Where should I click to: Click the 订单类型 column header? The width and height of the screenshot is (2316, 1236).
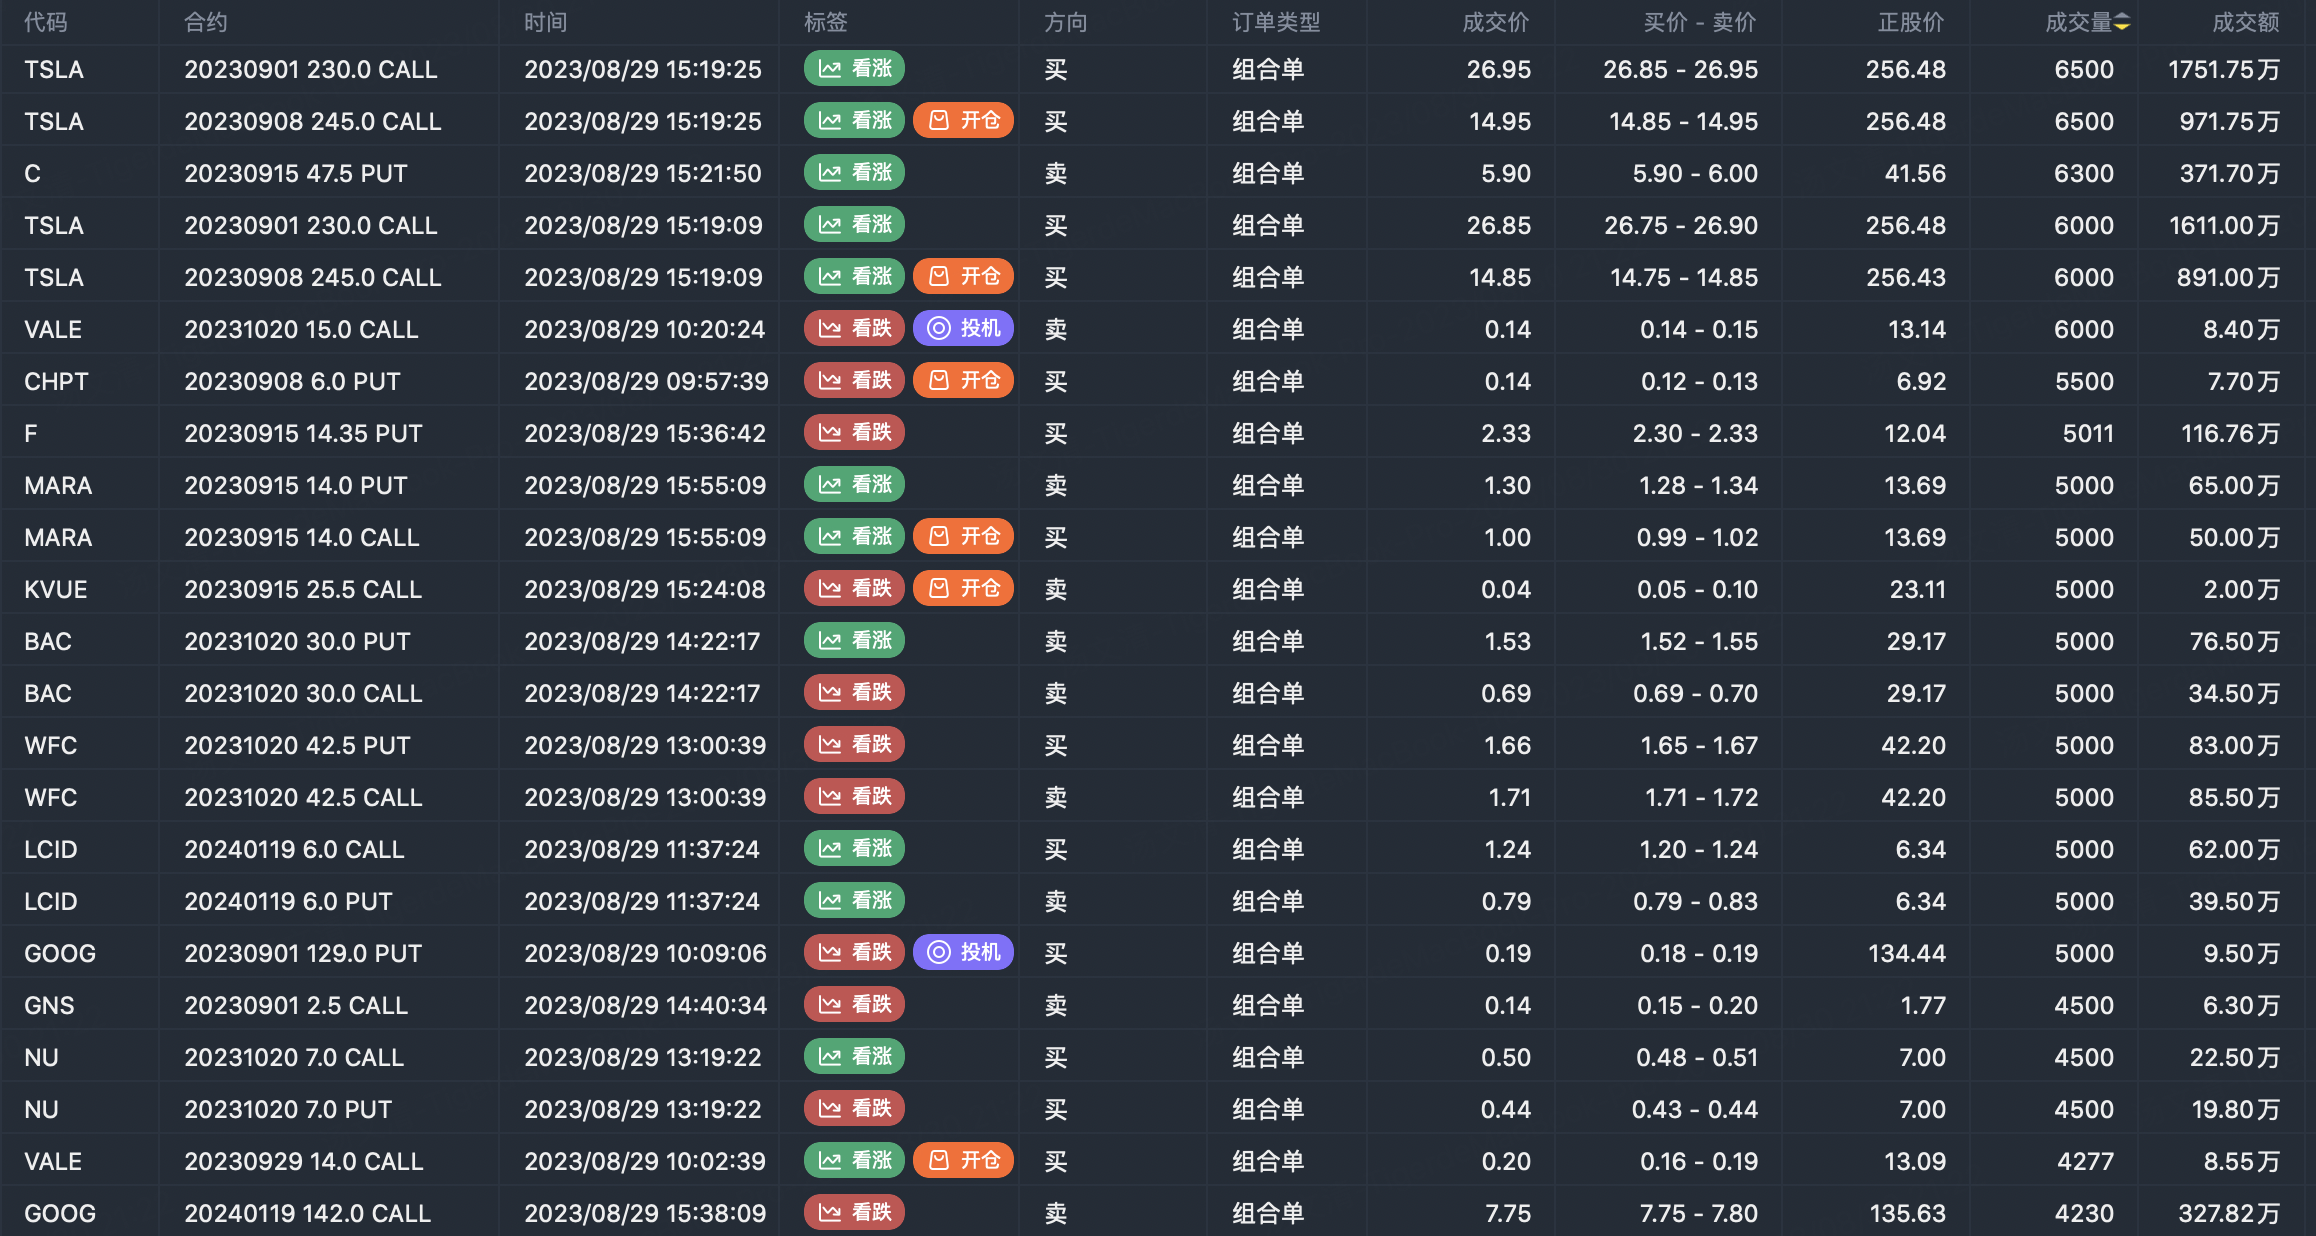pyautogui.click(x=1276, y=23)
